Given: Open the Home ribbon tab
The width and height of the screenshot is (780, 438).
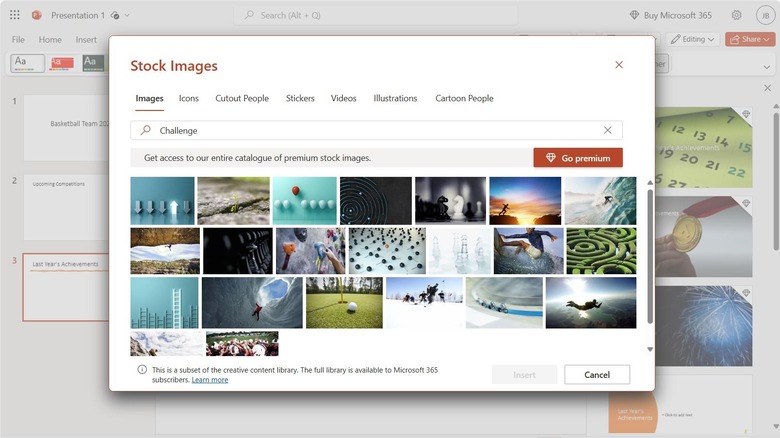Looking at the screenshot, I should (x=50, y=39).
